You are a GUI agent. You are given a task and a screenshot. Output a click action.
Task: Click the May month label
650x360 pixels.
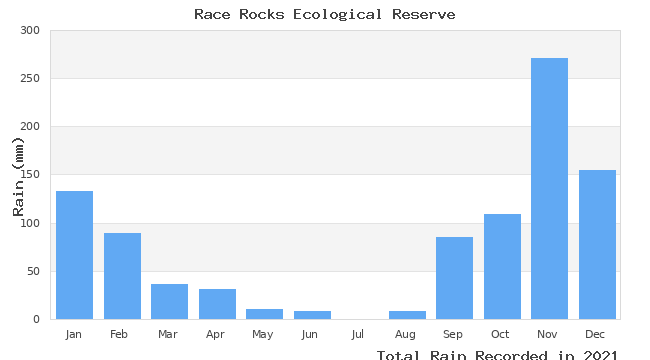click(x=263, y=334)
